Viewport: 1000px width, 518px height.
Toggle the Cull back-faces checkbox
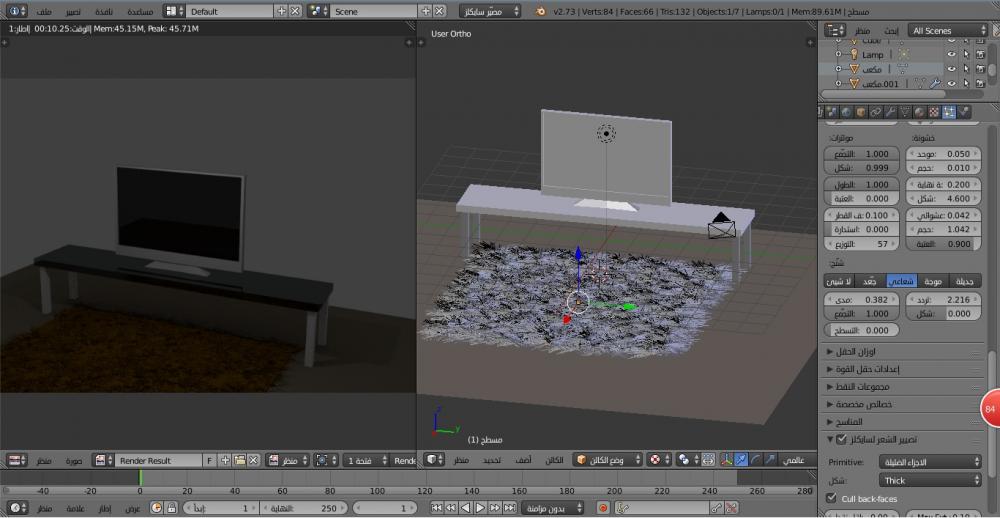tap(832, 498)
